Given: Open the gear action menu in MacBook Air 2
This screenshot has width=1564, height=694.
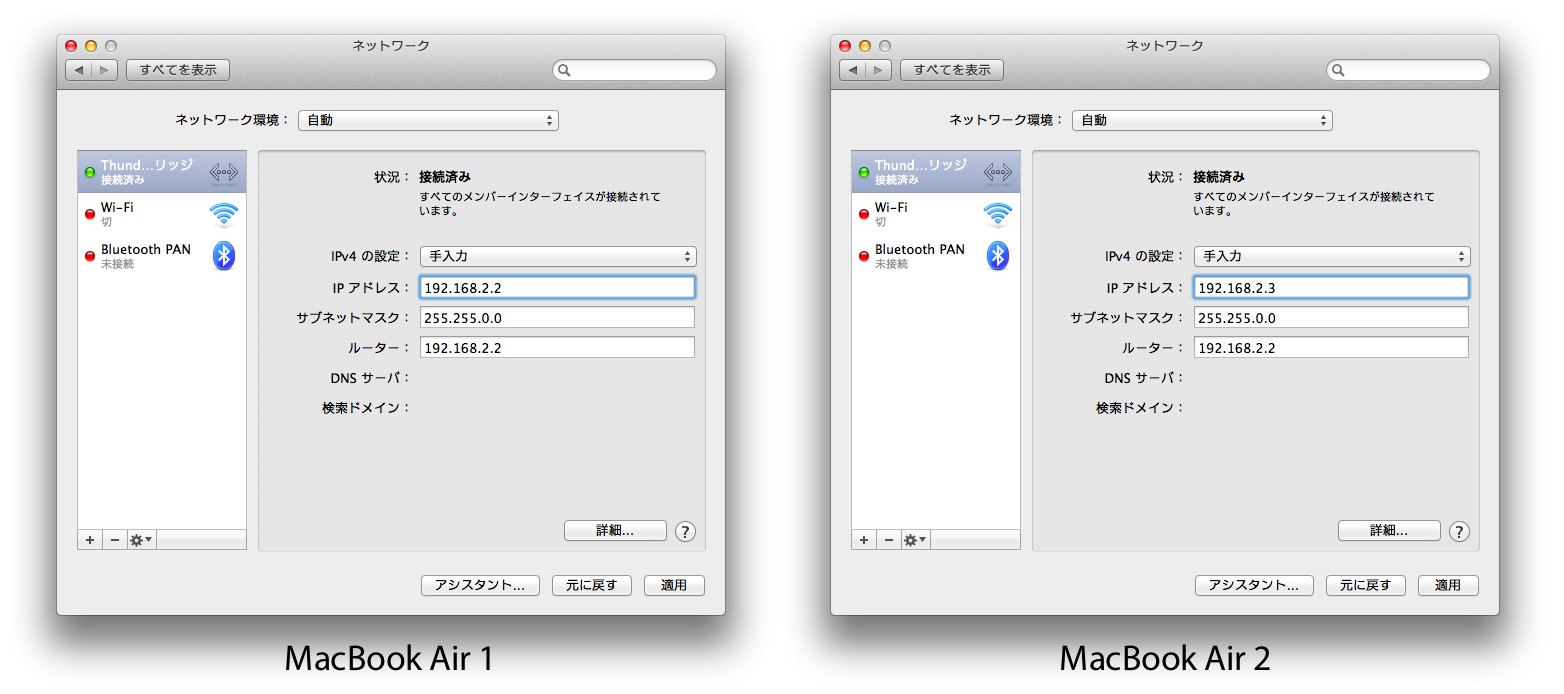Looking at the screenshot, I should tap(915, 540).
